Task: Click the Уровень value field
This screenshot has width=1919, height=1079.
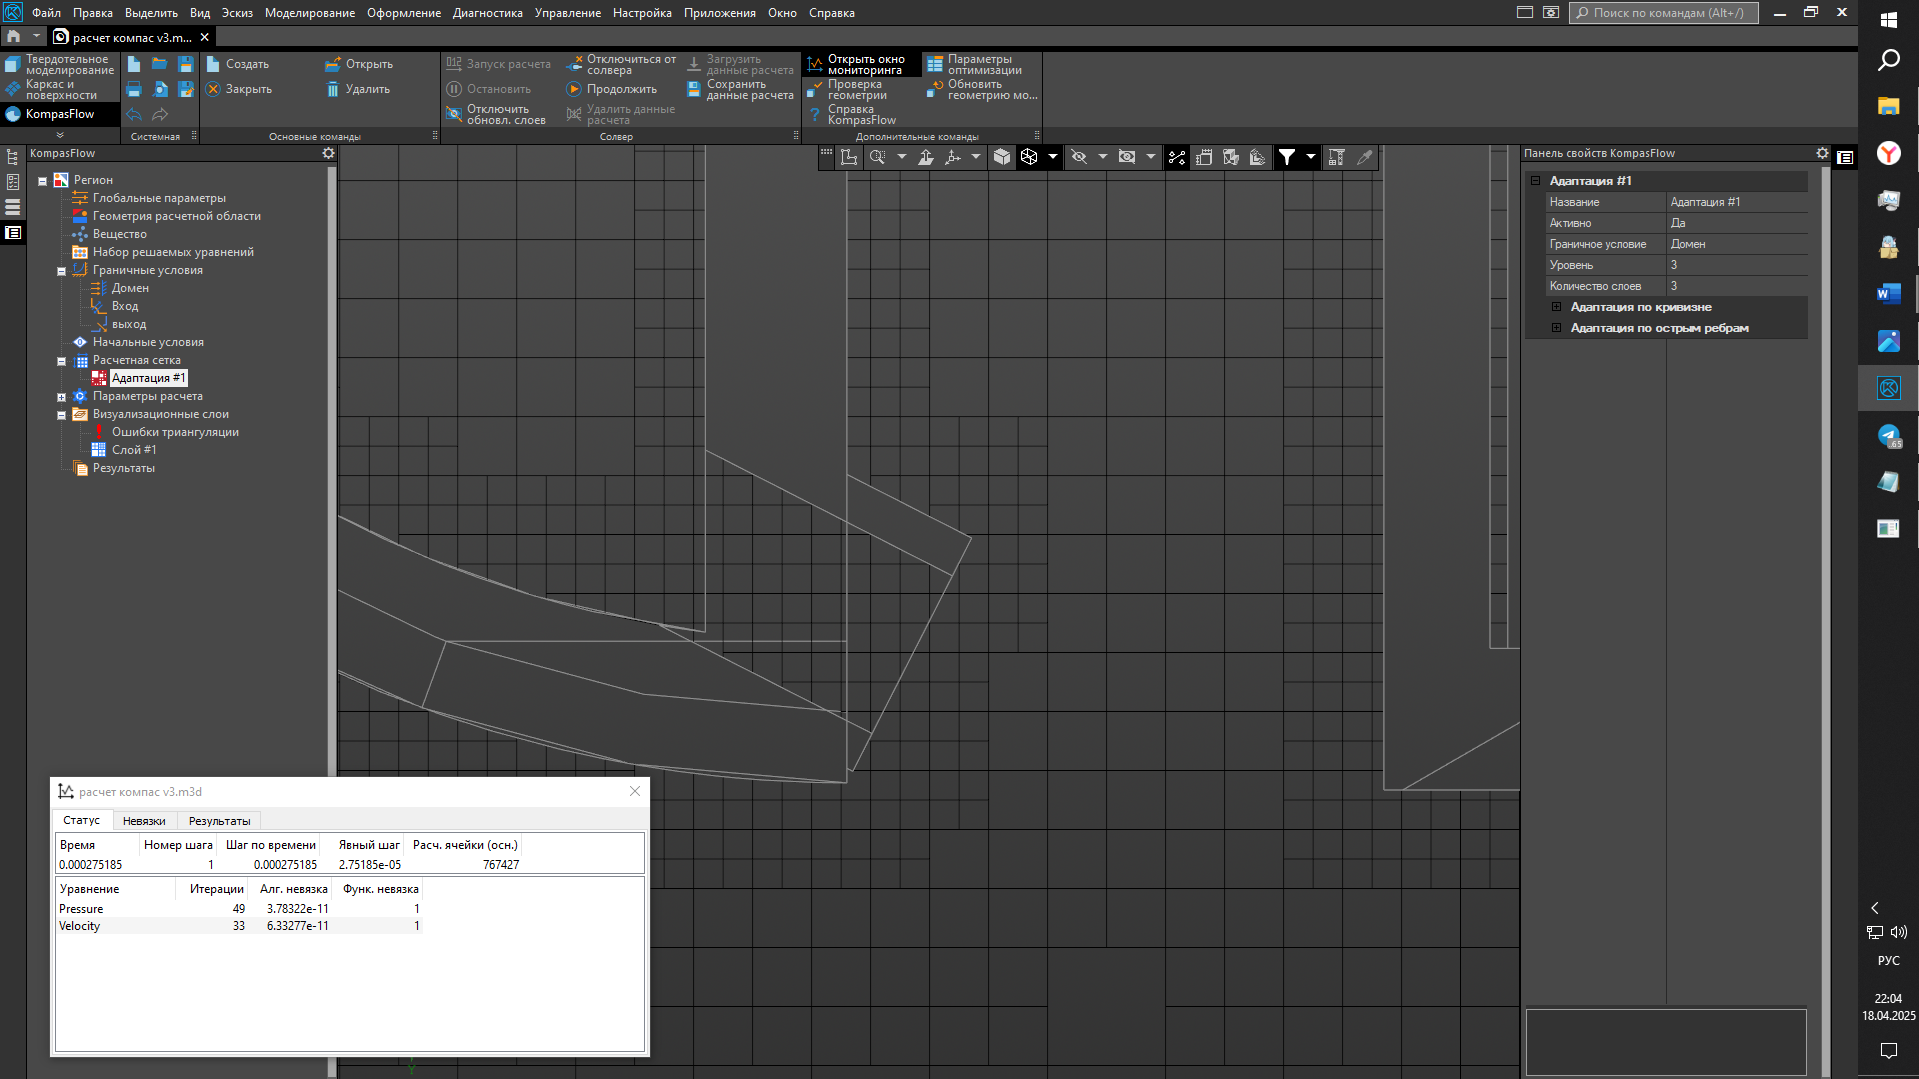Action: click(x=1736, y=265)
